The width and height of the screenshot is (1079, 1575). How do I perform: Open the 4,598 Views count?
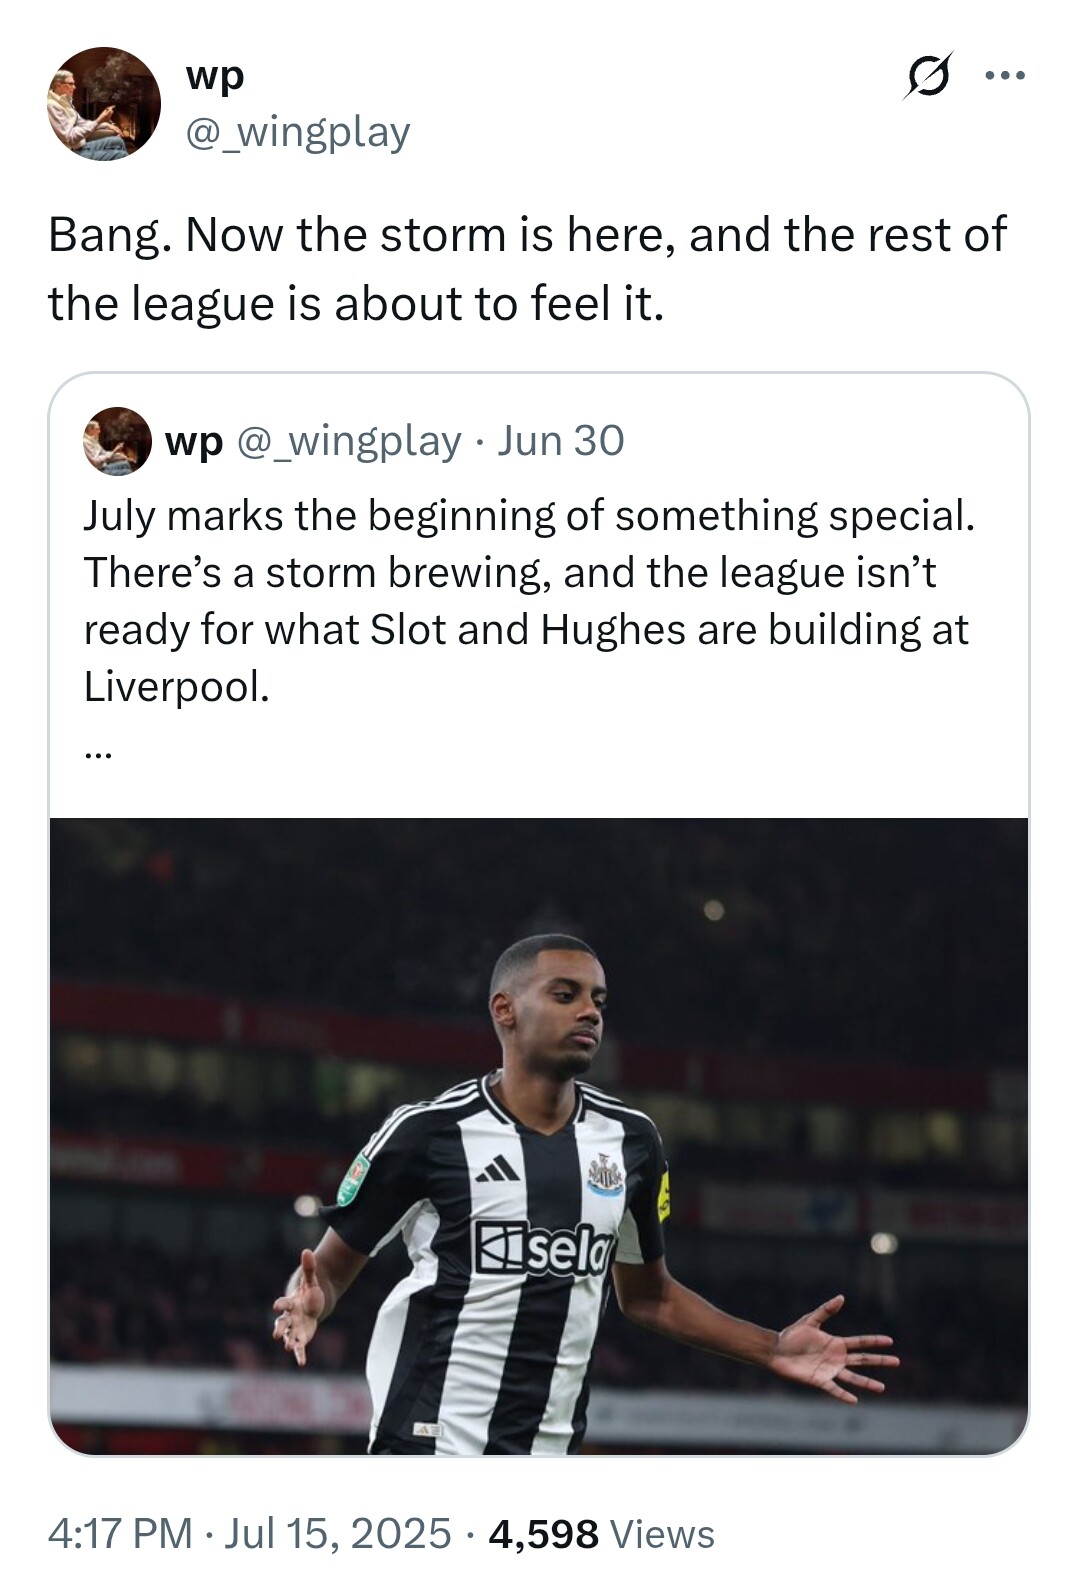(x=601, y=1533)
